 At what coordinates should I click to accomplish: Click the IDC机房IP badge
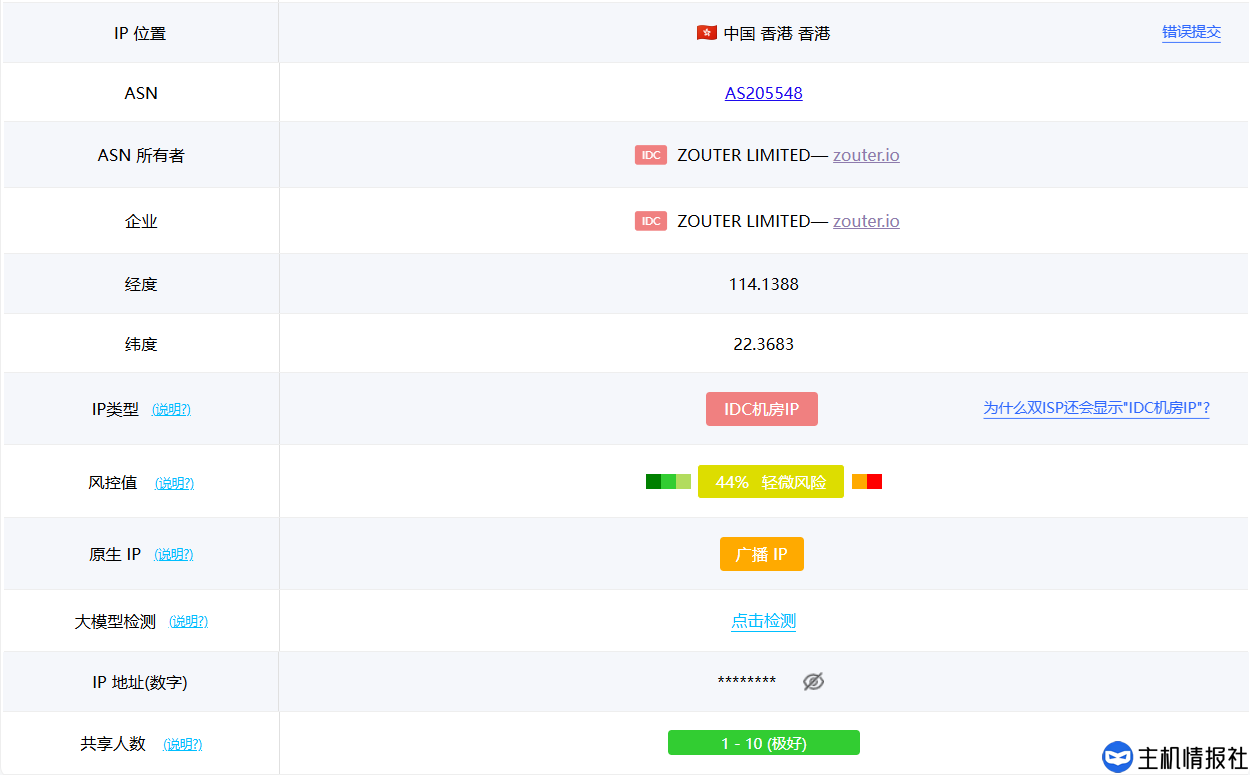click(x=762, y=409)
